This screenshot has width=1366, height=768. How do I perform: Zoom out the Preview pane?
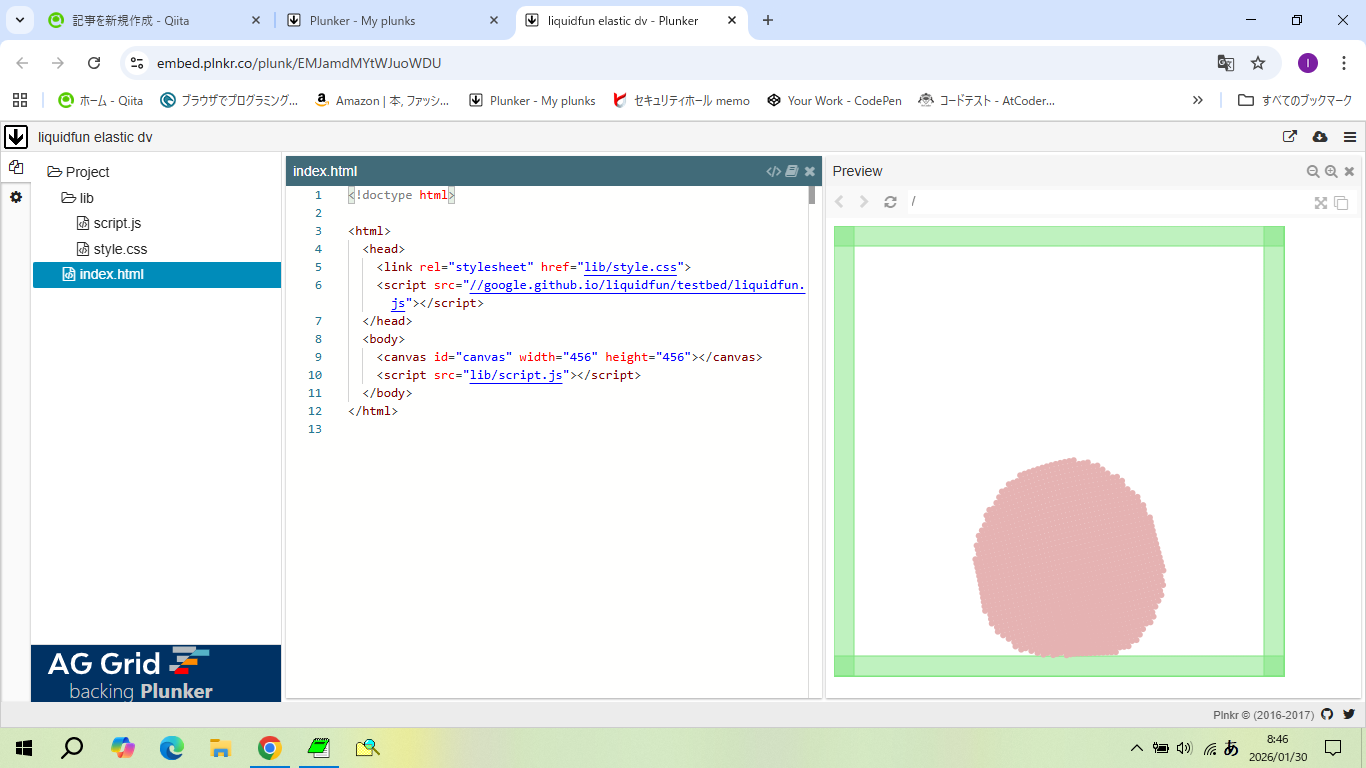[1313, 171]
